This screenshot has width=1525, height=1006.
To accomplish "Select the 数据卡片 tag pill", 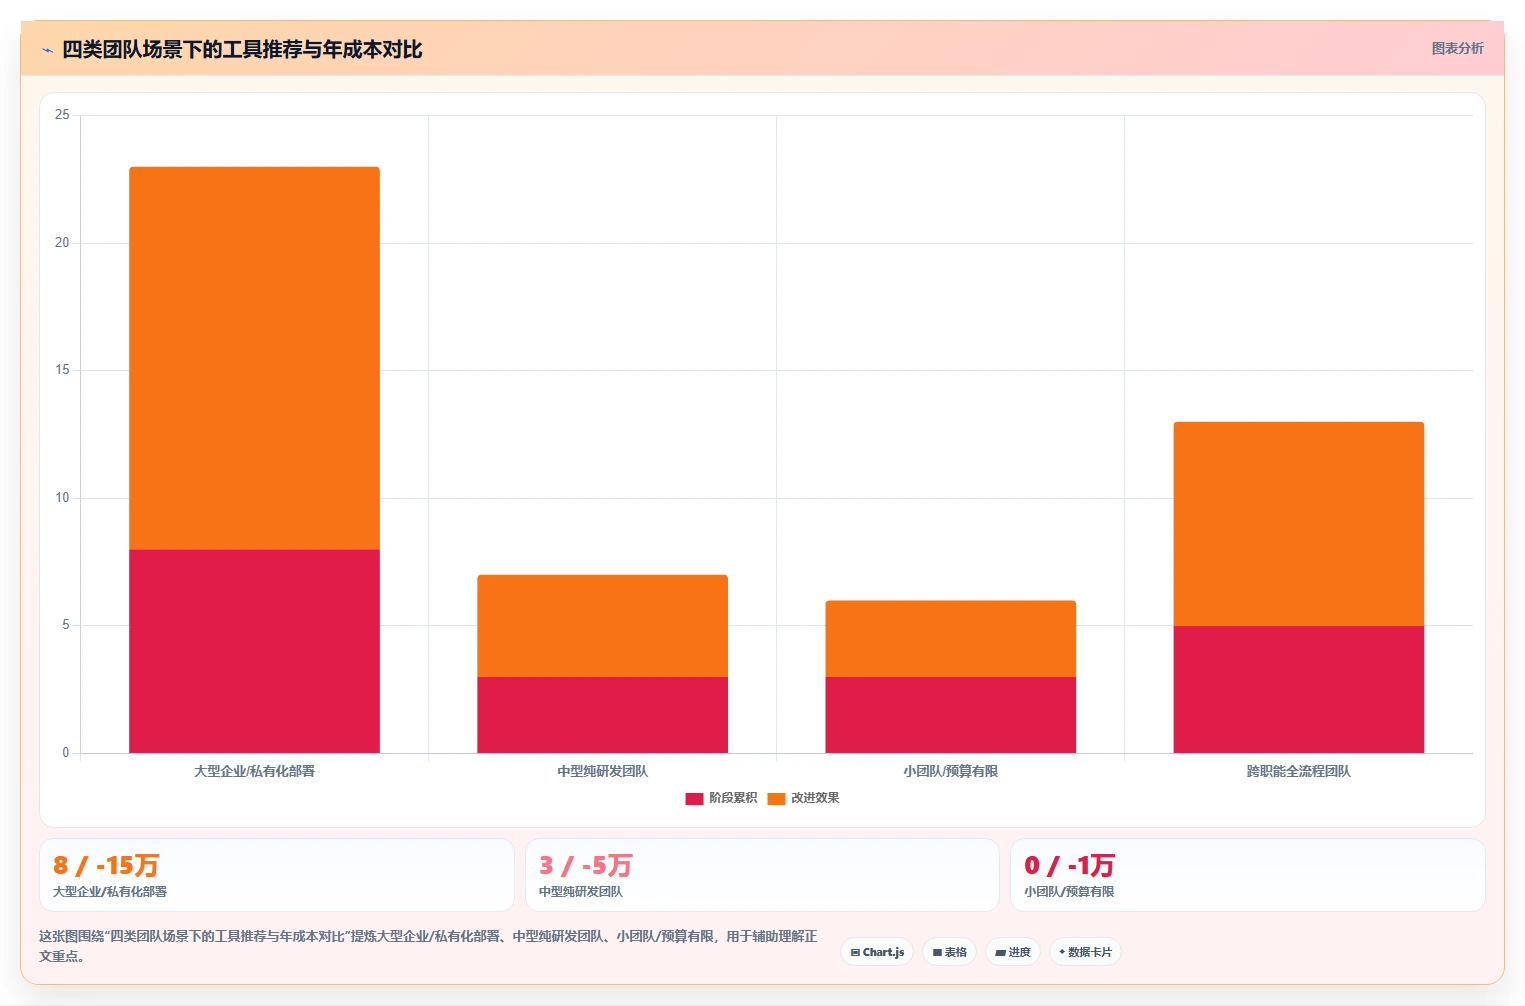I will click(1085, 952).
